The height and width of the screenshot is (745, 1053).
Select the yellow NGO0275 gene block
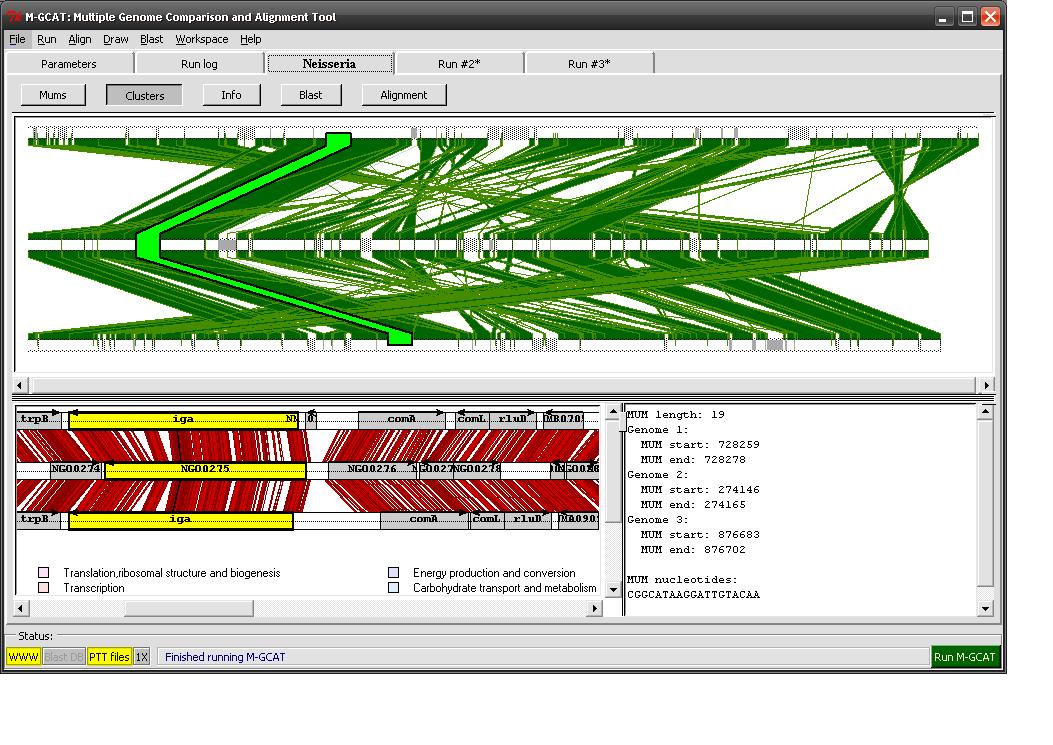(205, 470)
